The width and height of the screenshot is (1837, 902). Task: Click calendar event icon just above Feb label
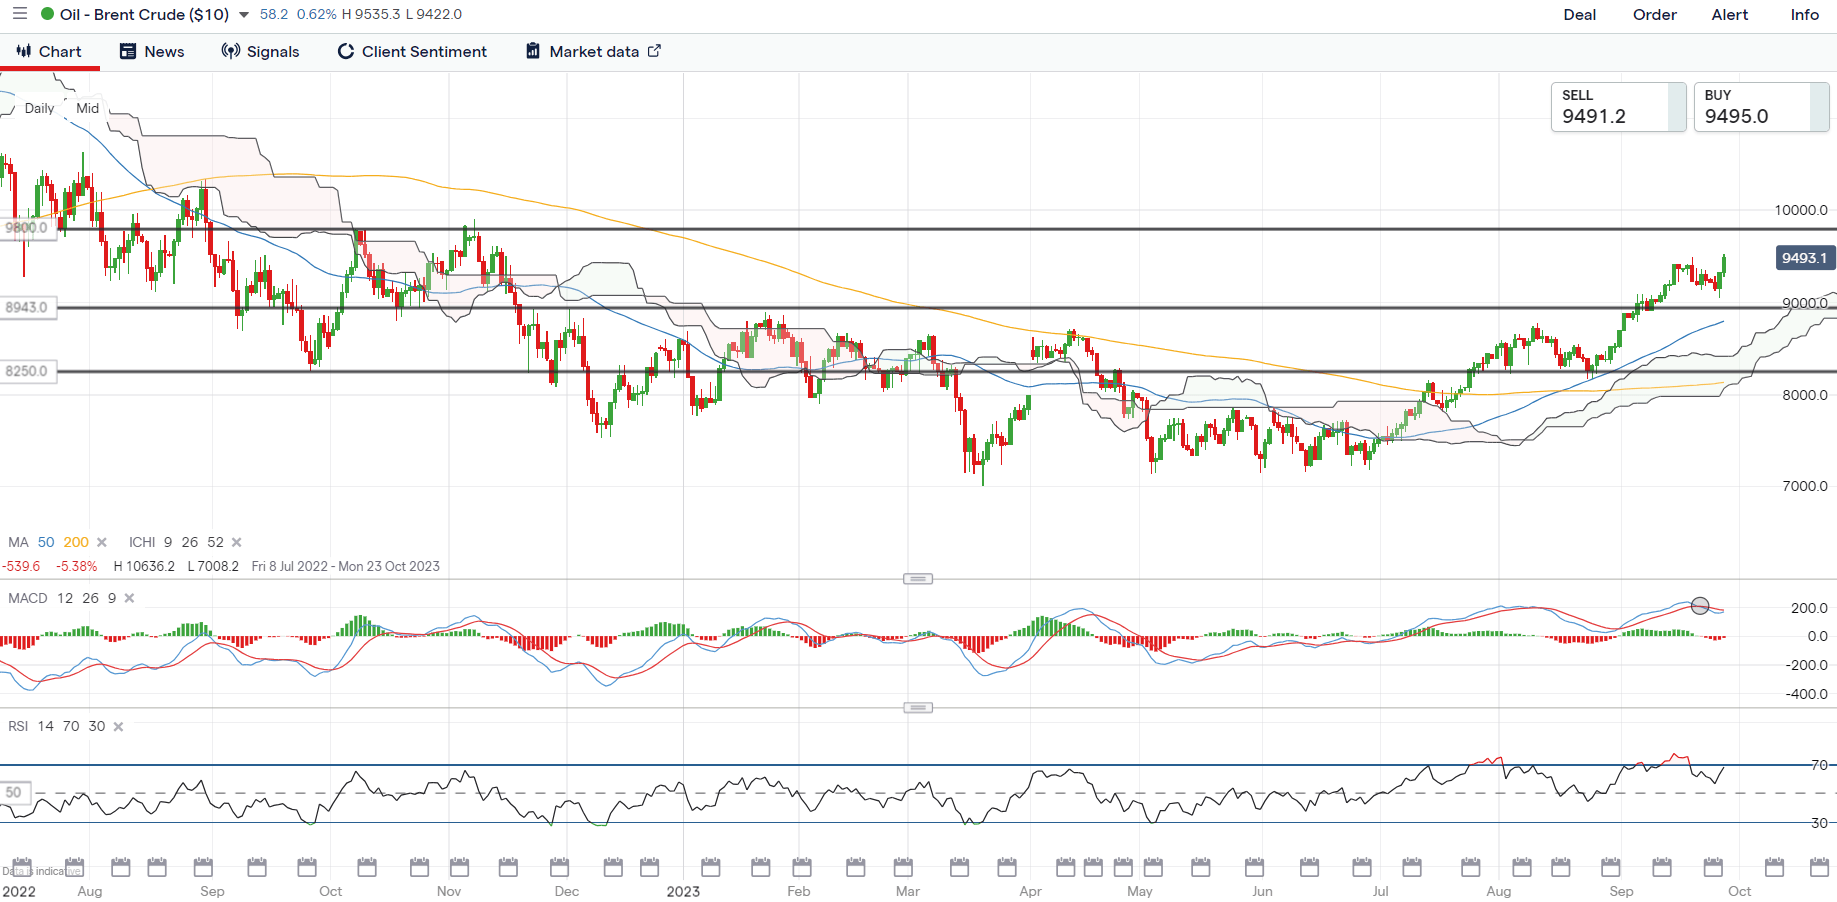coord(802,866)
